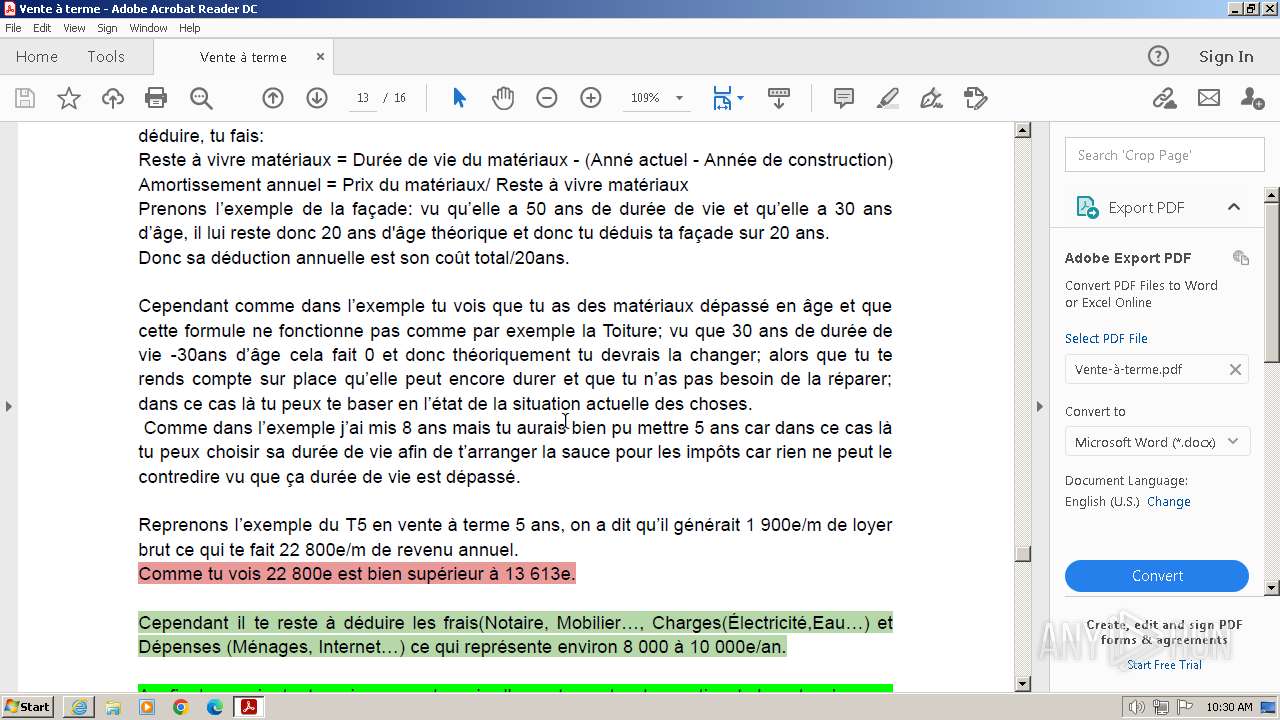
Task: Open the Help menu
Action: 190,28
